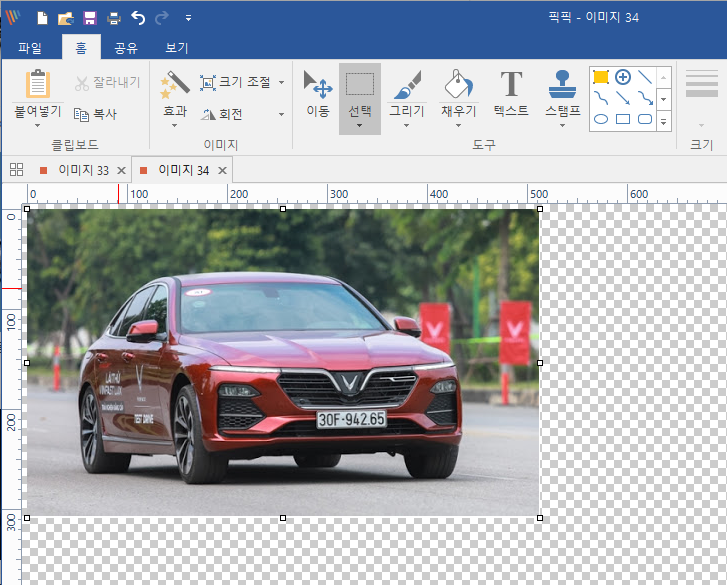
Task: Pick the circled plus shape
Action: point(623,77)
